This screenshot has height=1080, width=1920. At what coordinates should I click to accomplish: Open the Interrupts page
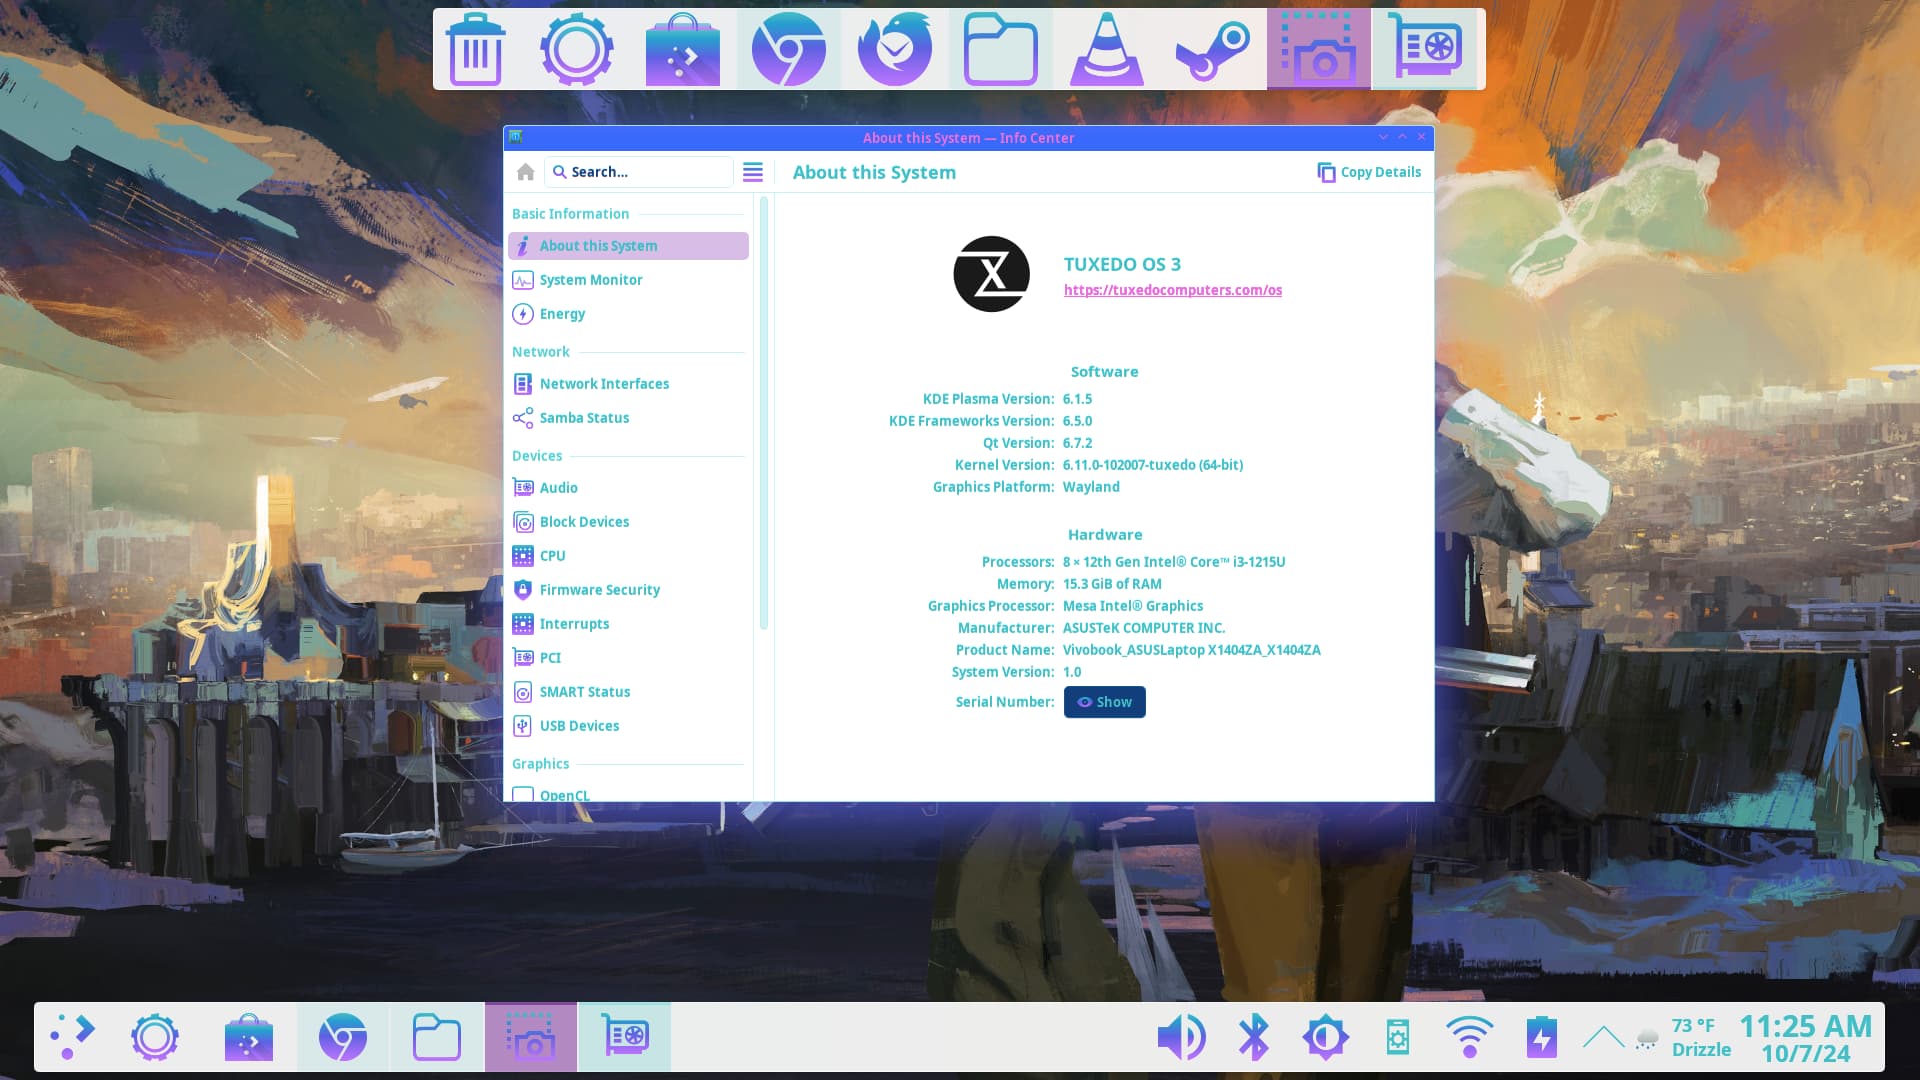(x=628, y=624)
